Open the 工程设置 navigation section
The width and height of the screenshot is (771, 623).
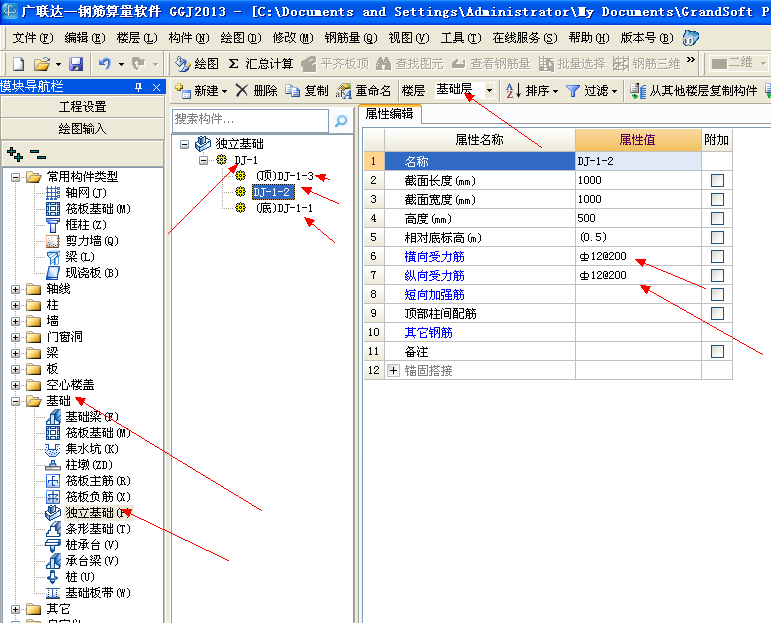(x=83, y=107)
